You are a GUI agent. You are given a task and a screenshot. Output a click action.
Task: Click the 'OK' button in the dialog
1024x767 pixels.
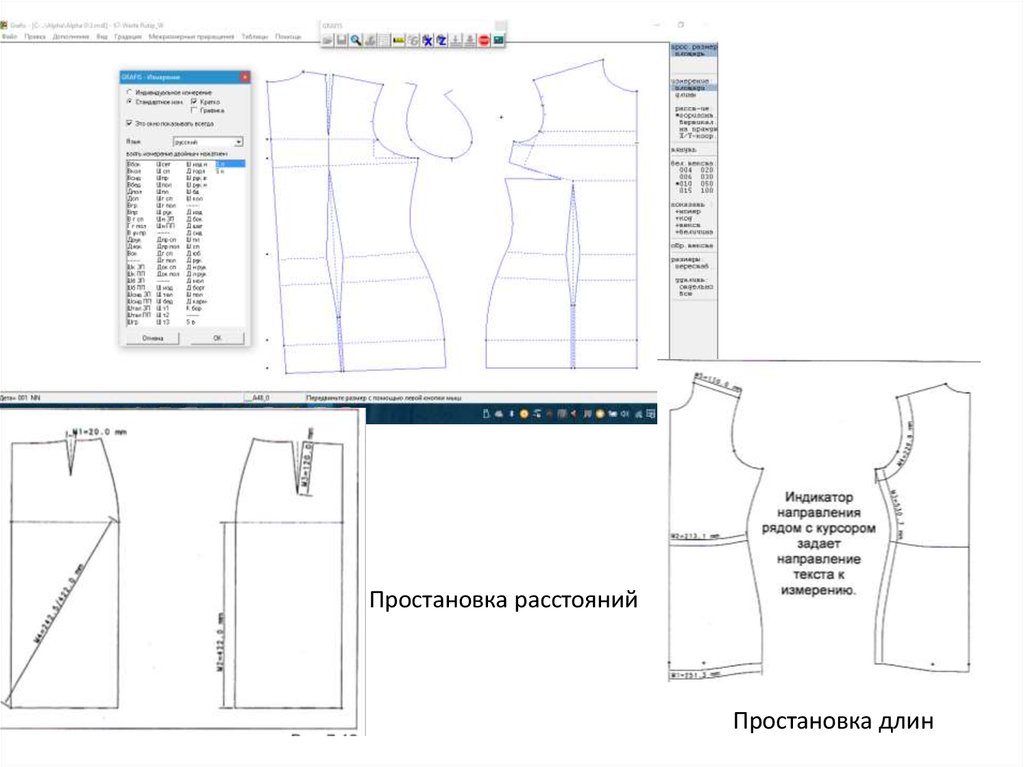217,338
